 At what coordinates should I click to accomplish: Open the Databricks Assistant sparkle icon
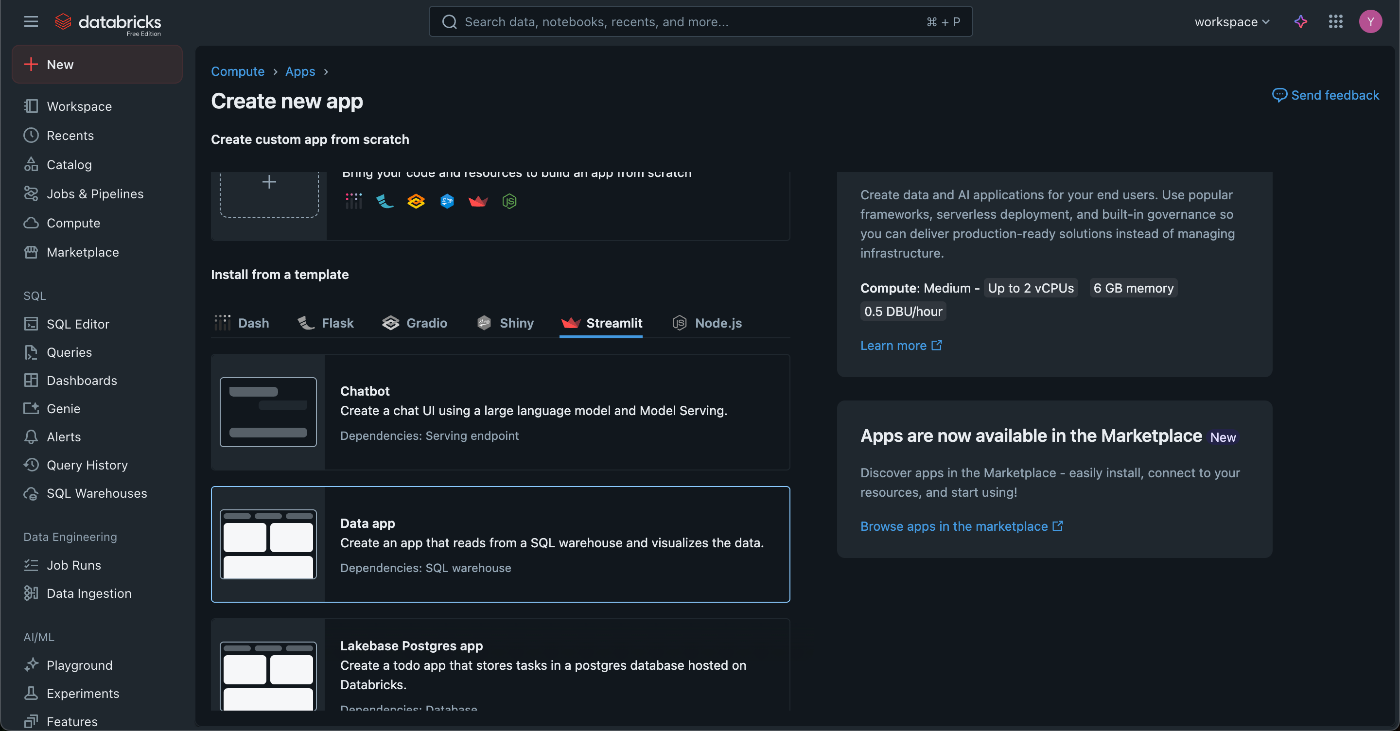[1301, 22]
